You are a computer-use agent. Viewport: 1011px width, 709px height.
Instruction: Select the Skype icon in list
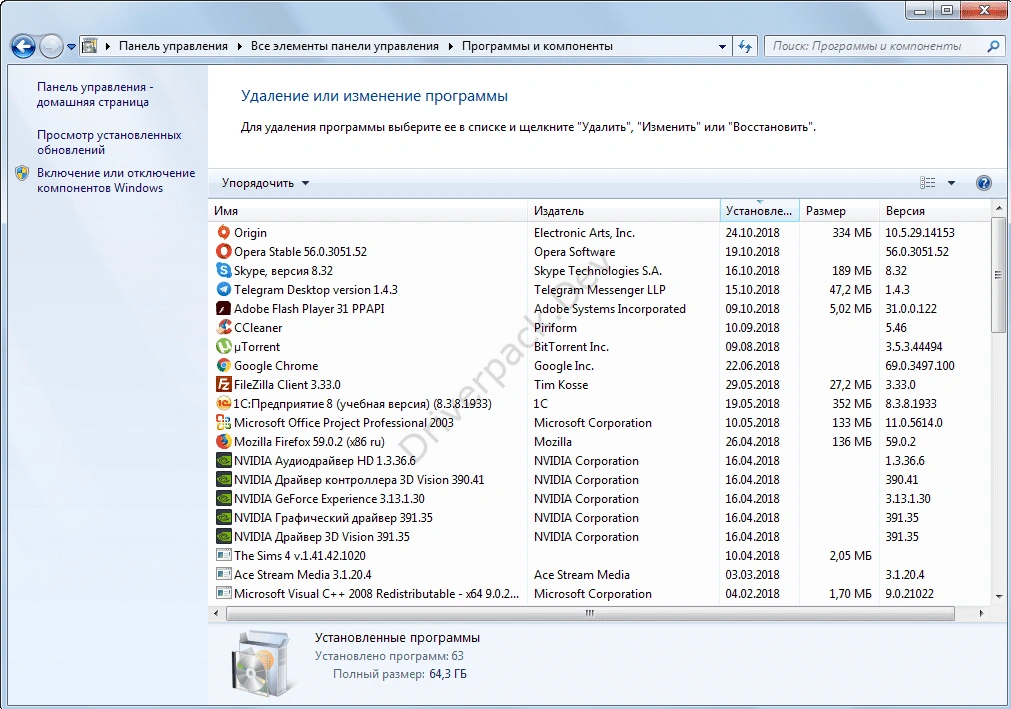223,271
